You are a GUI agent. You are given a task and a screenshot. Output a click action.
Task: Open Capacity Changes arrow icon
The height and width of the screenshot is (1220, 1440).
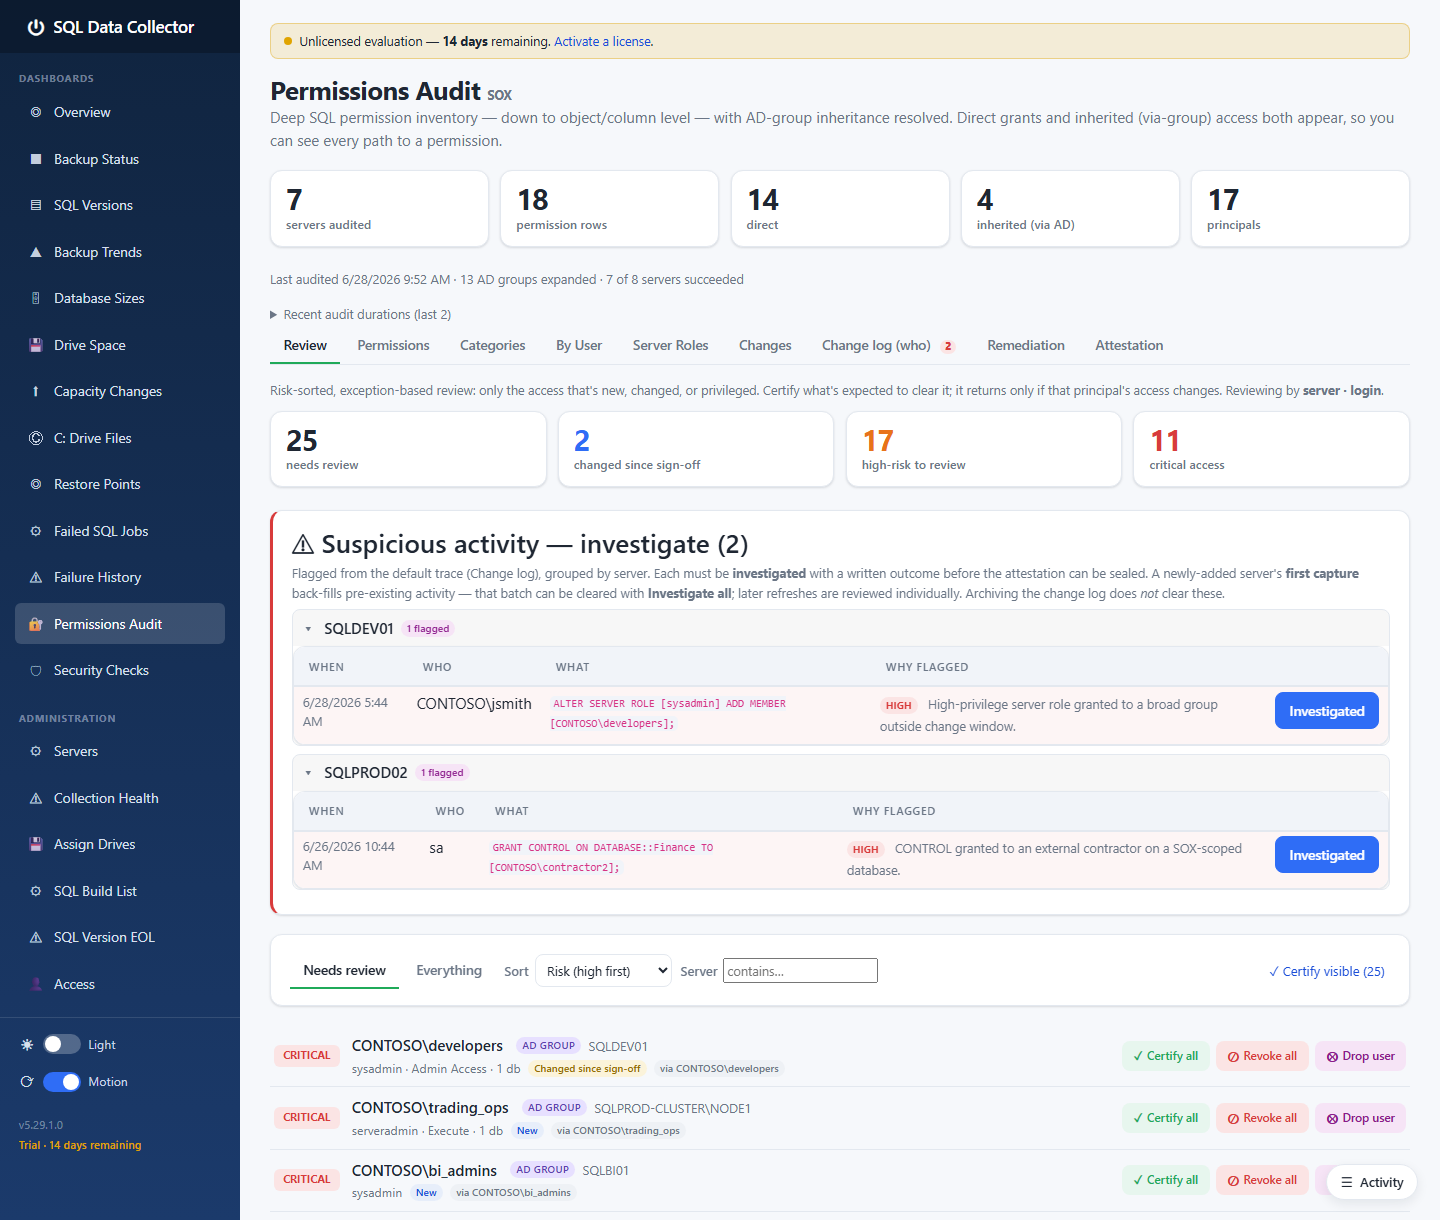[x=36, y=391]
